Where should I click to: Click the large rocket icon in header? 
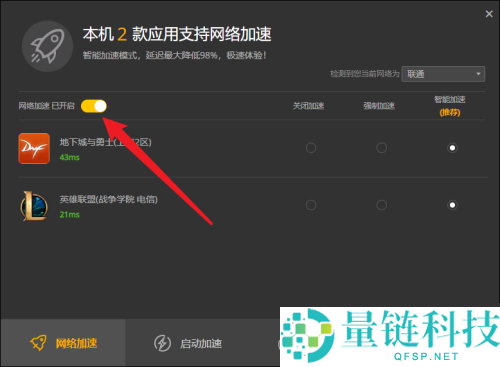click(x=47, y=46)
